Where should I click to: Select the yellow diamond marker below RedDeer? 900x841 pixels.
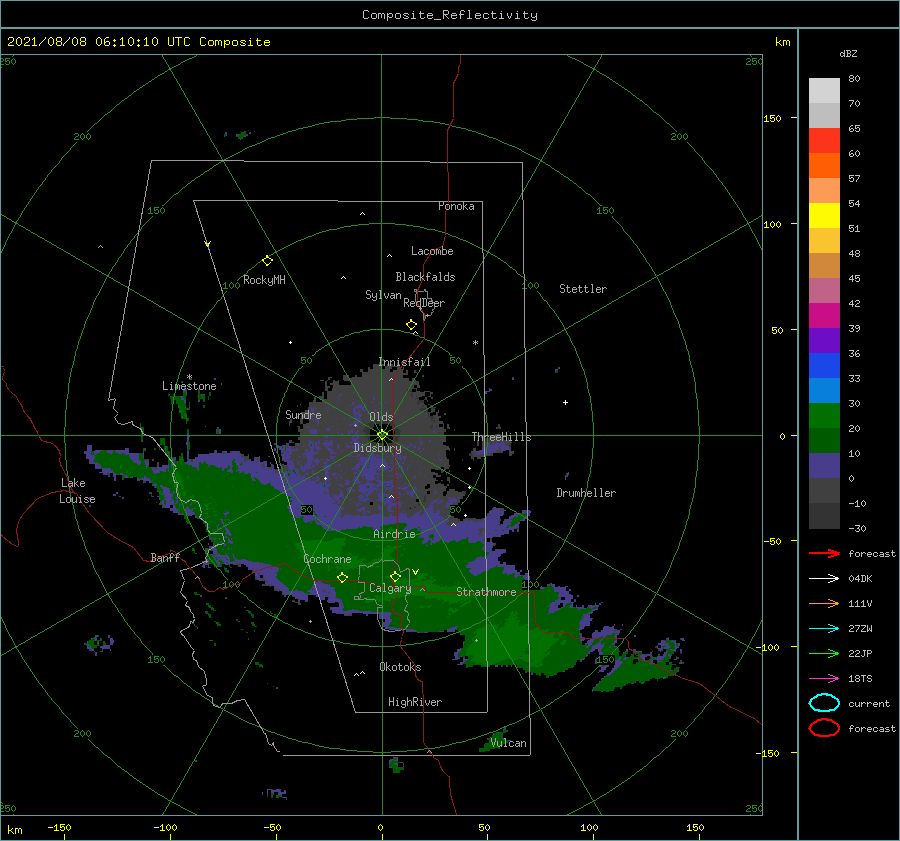click(411, 325)
